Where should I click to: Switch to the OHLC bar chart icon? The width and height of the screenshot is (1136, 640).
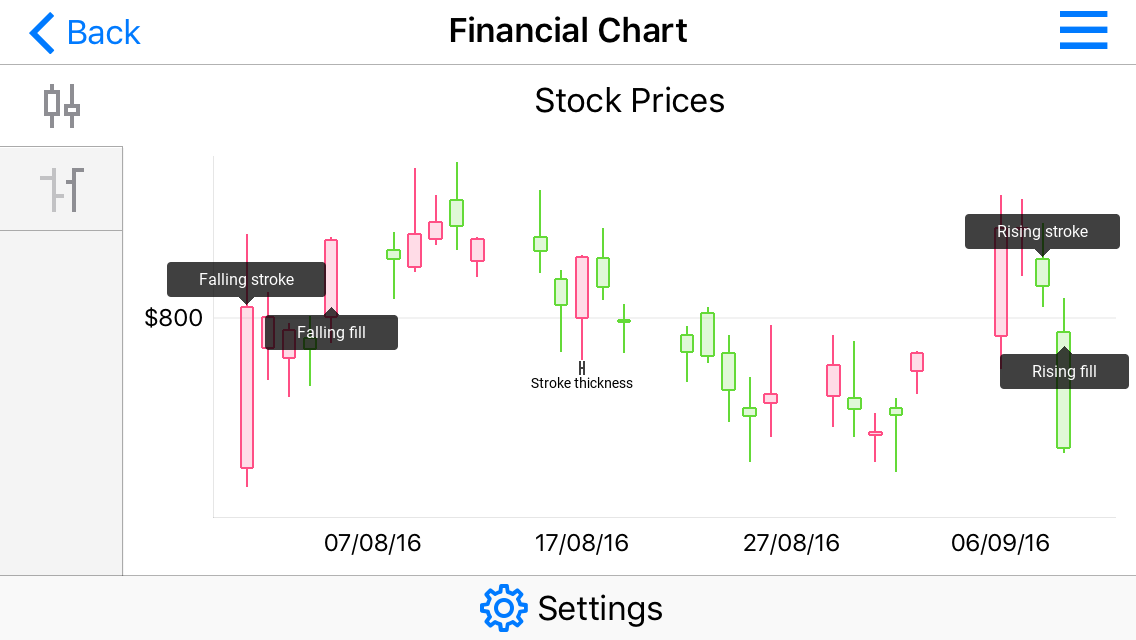click(61, 189)
